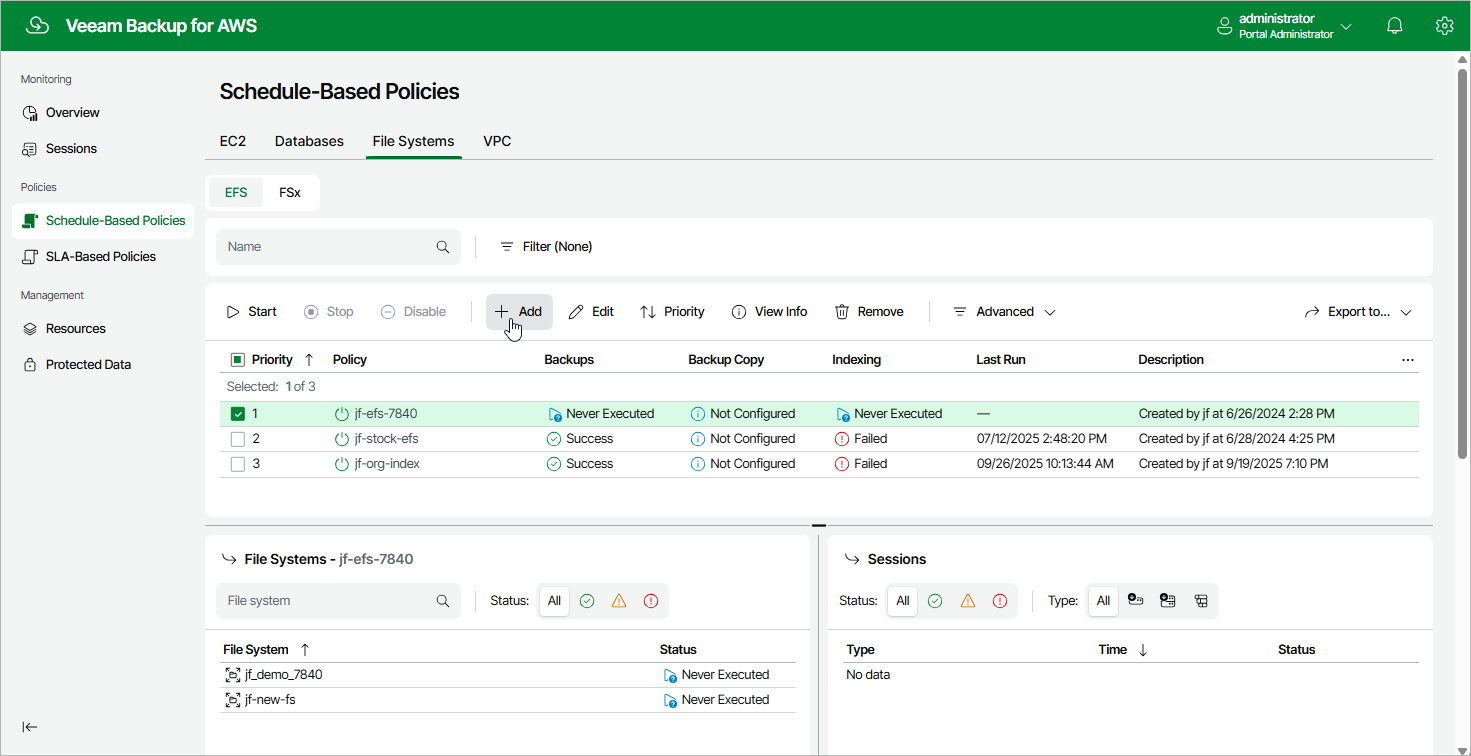Open the table column options ellipsis

1408,360
